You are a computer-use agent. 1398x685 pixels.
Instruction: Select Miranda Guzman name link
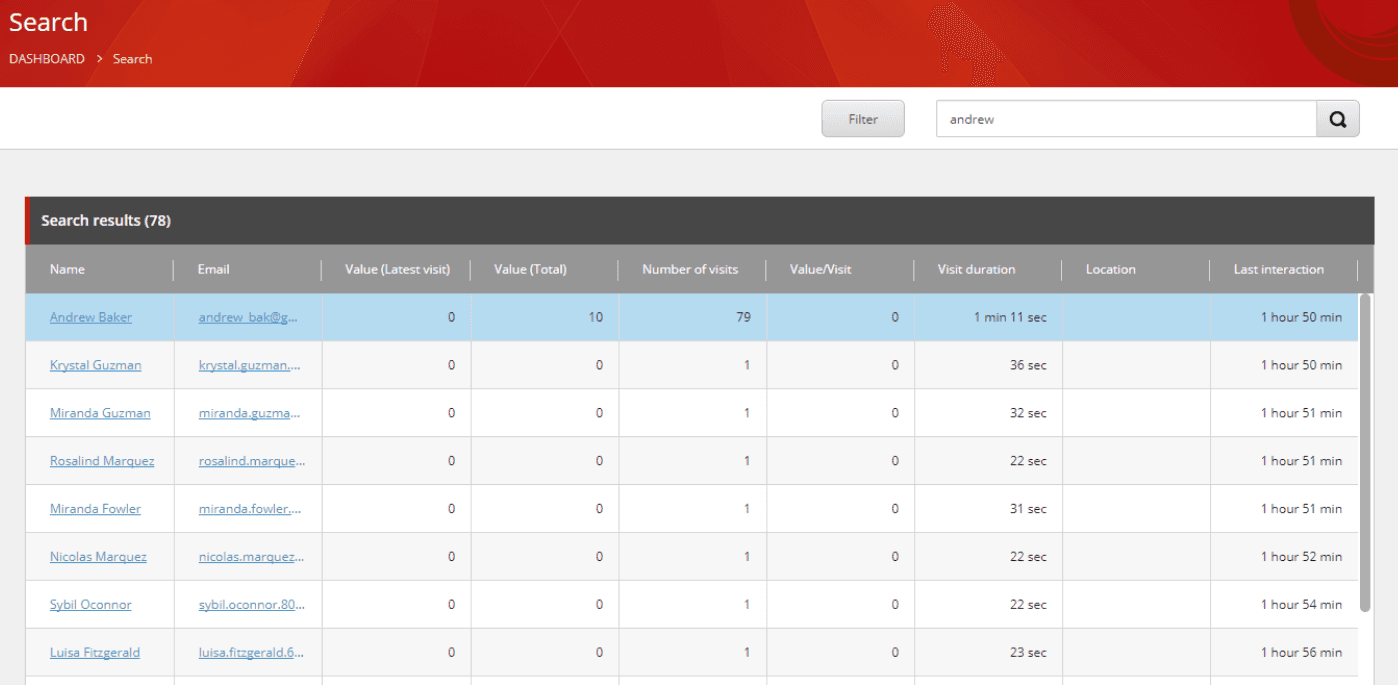[x=100, y=413]
